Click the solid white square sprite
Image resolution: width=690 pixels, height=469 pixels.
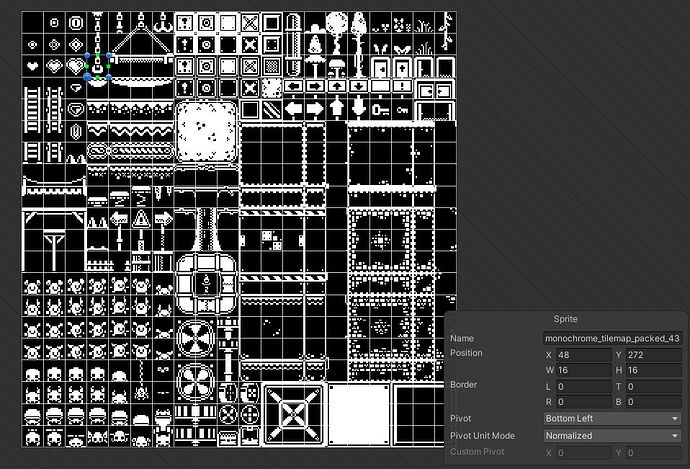359,414
